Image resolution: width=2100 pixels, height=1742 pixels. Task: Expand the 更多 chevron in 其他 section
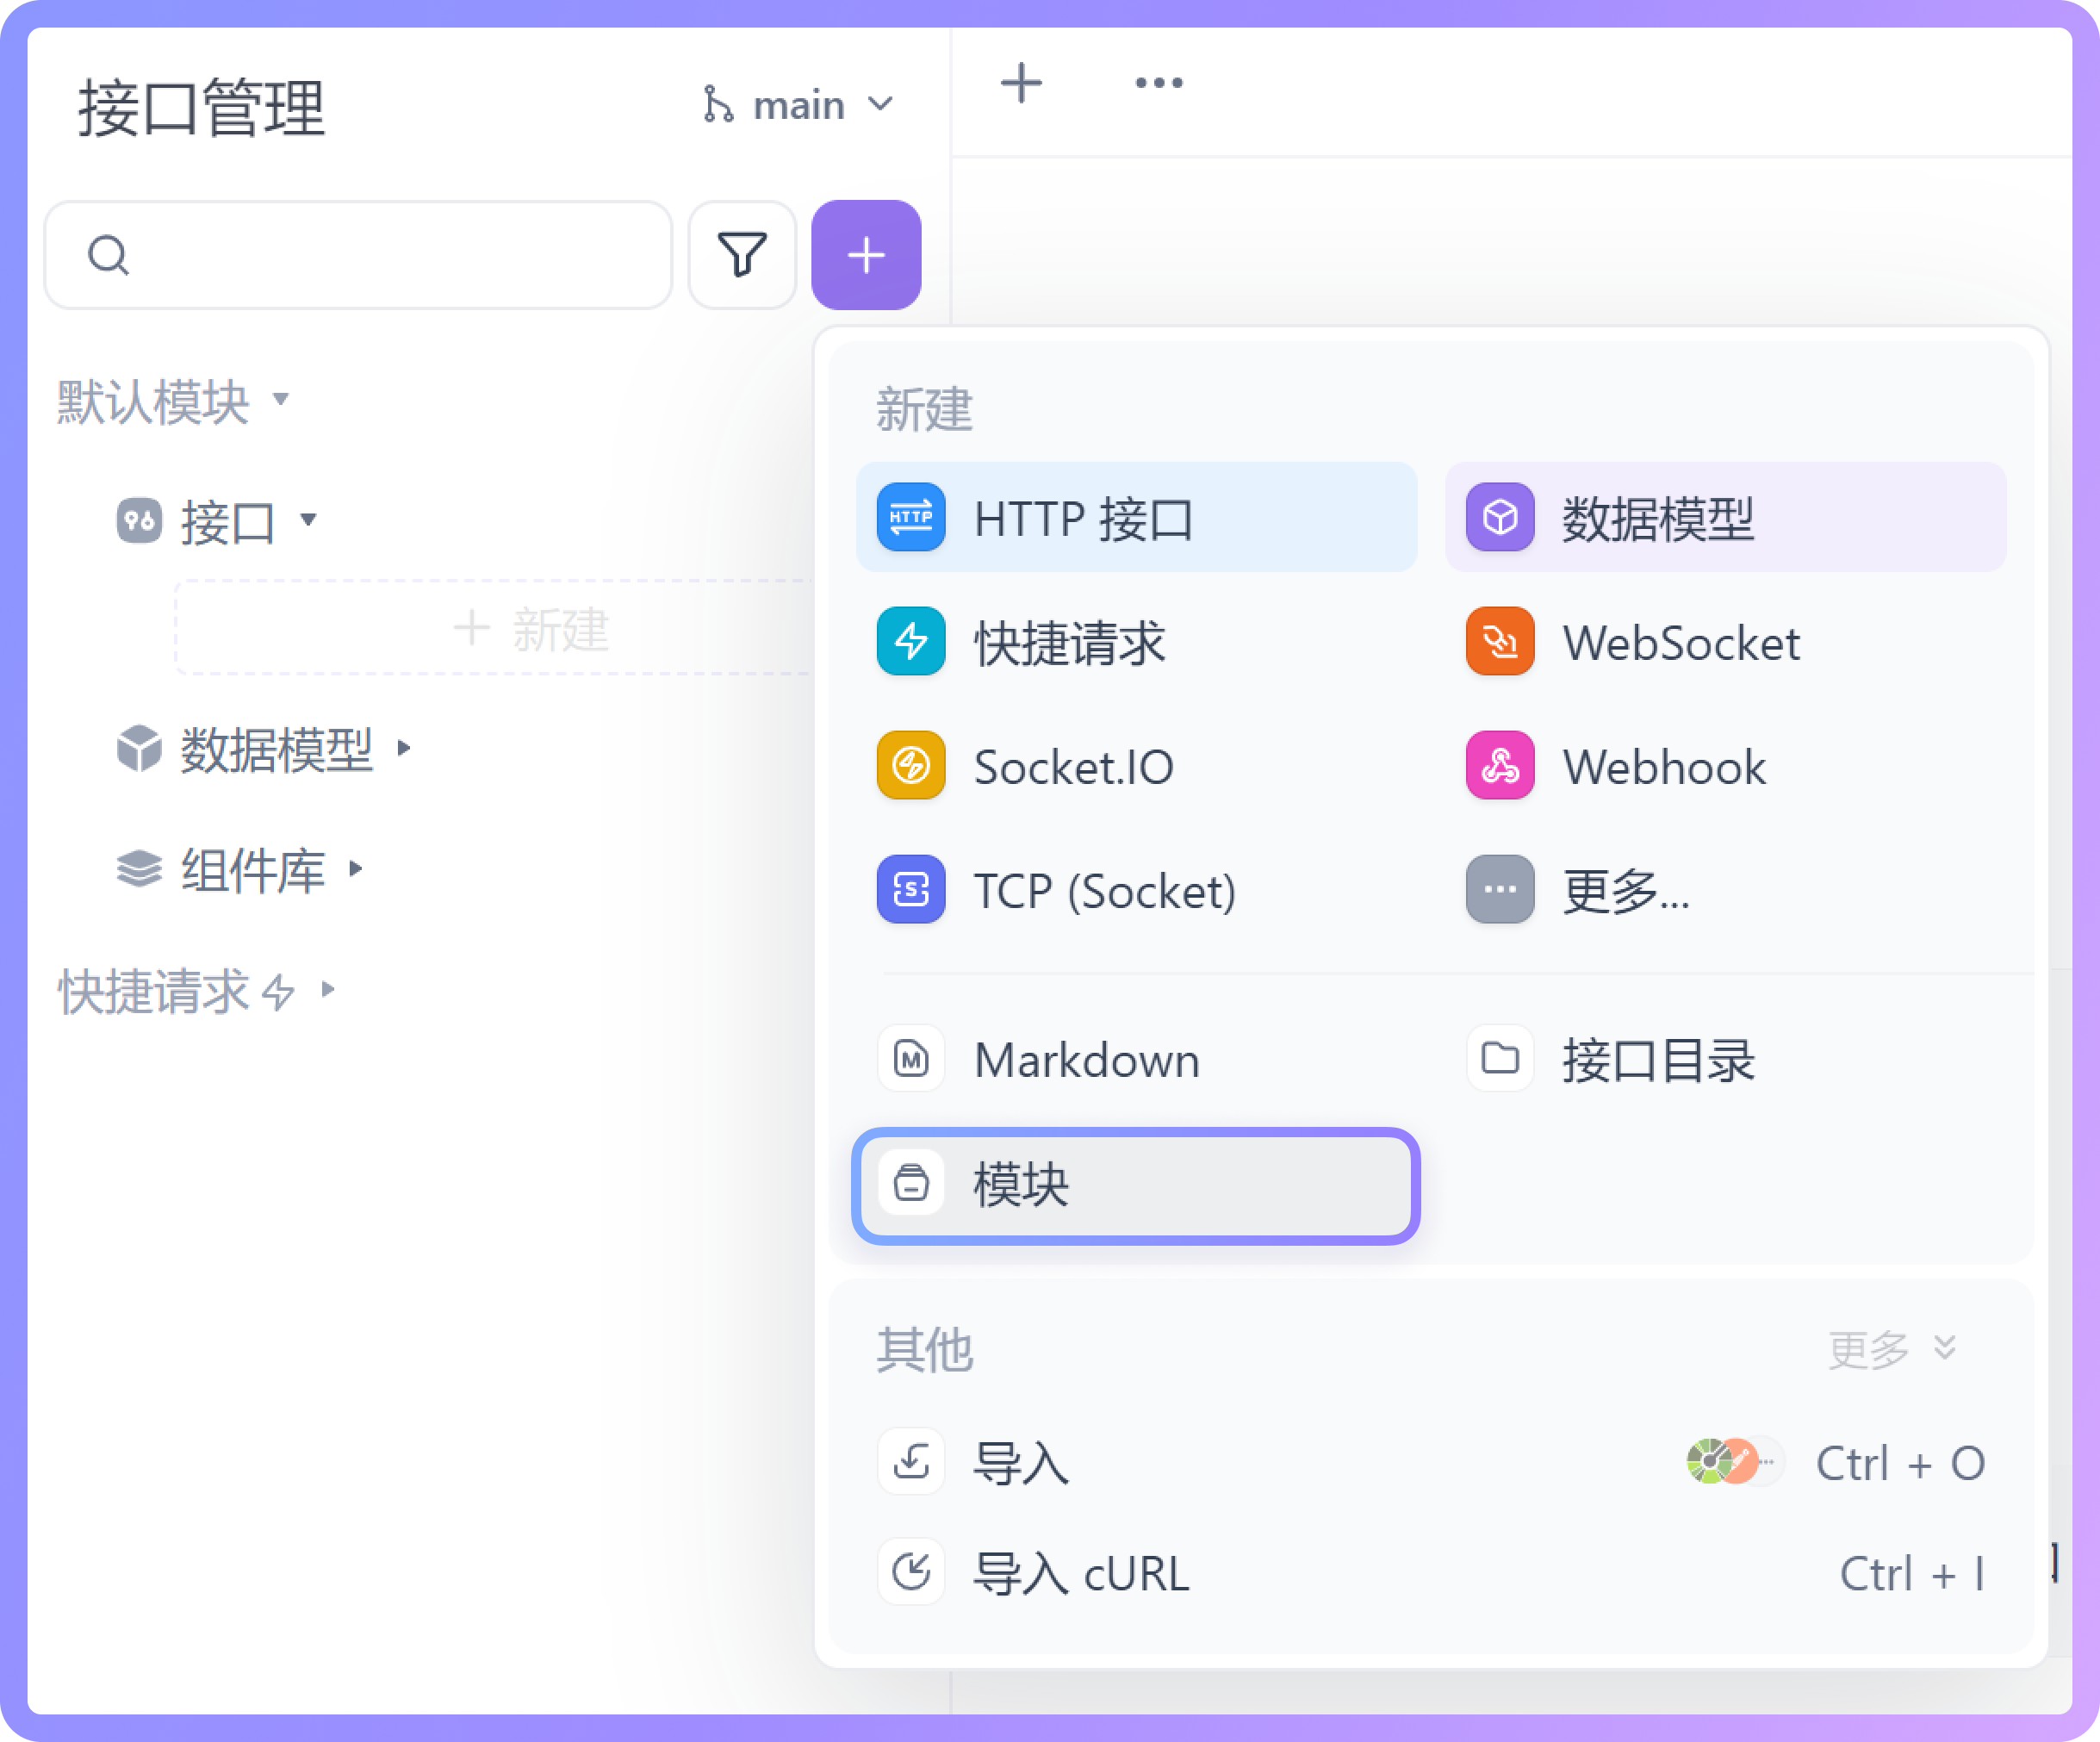pyautogui.click(x=1945, y=1349)
